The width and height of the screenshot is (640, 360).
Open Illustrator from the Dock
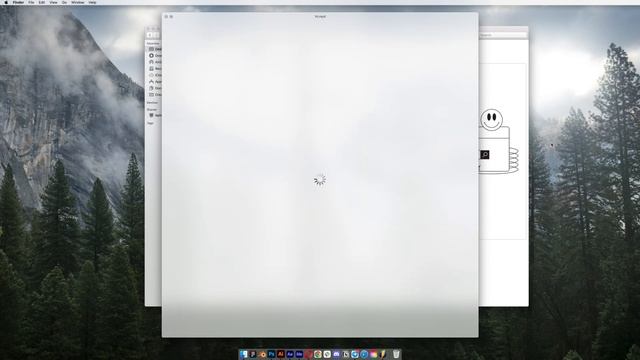pyautogui.click(x=281, y=354)
